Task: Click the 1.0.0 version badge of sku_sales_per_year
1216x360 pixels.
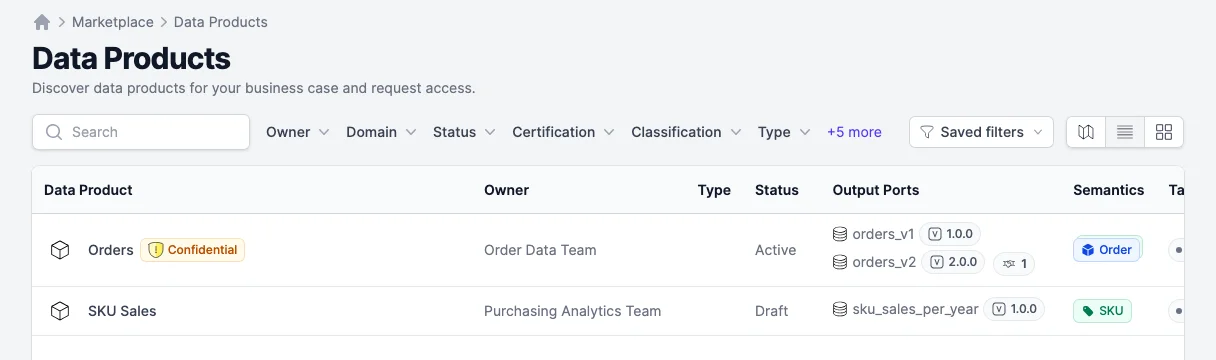Action: point(1014,309)
